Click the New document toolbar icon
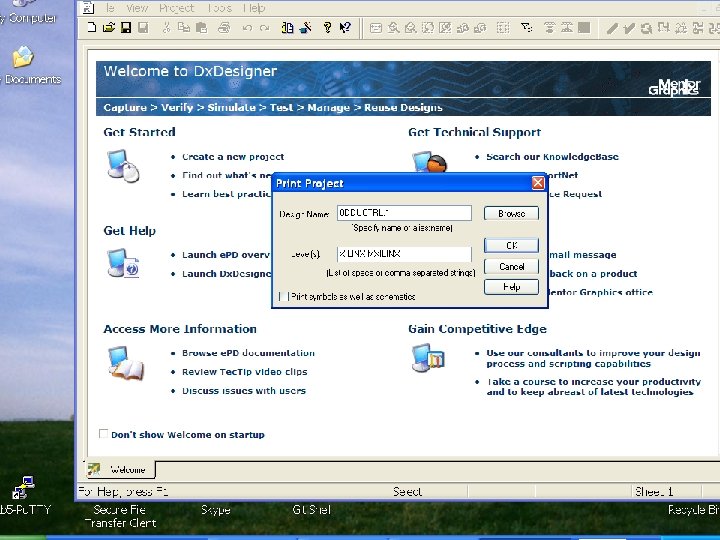Viewport: 720px width, 540px height. tap(92, 28)
